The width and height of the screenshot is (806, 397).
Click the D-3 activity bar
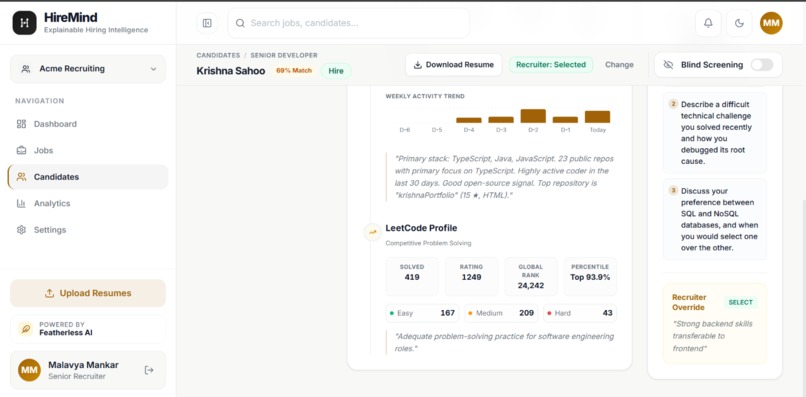tap(501, 120)
